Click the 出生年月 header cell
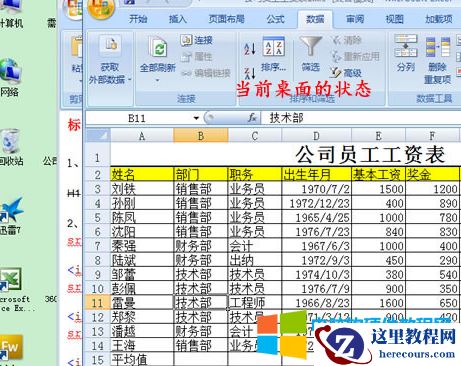This screenshot has height=366, width=461. (x=316, y=174)
